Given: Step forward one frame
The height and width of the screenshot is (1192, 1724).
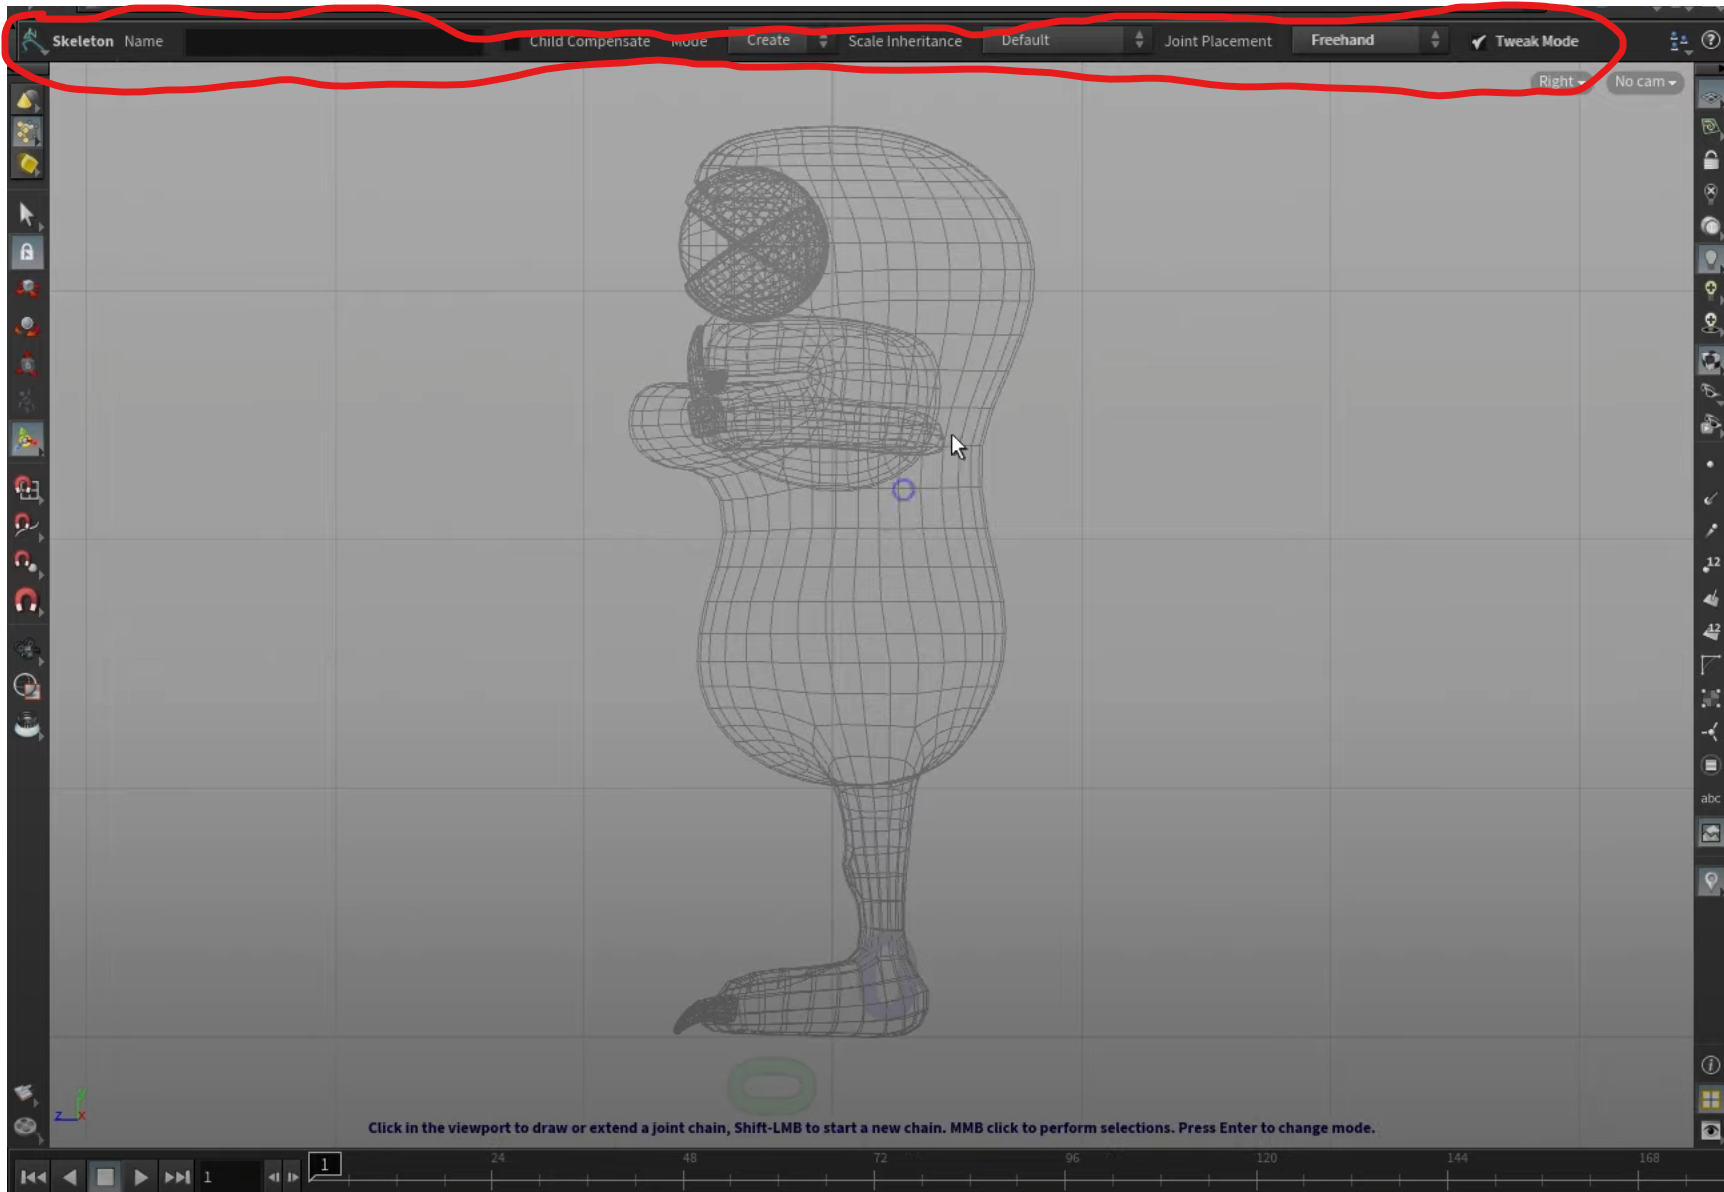Looking at the screenshot, I should [x=292, y=1177].
